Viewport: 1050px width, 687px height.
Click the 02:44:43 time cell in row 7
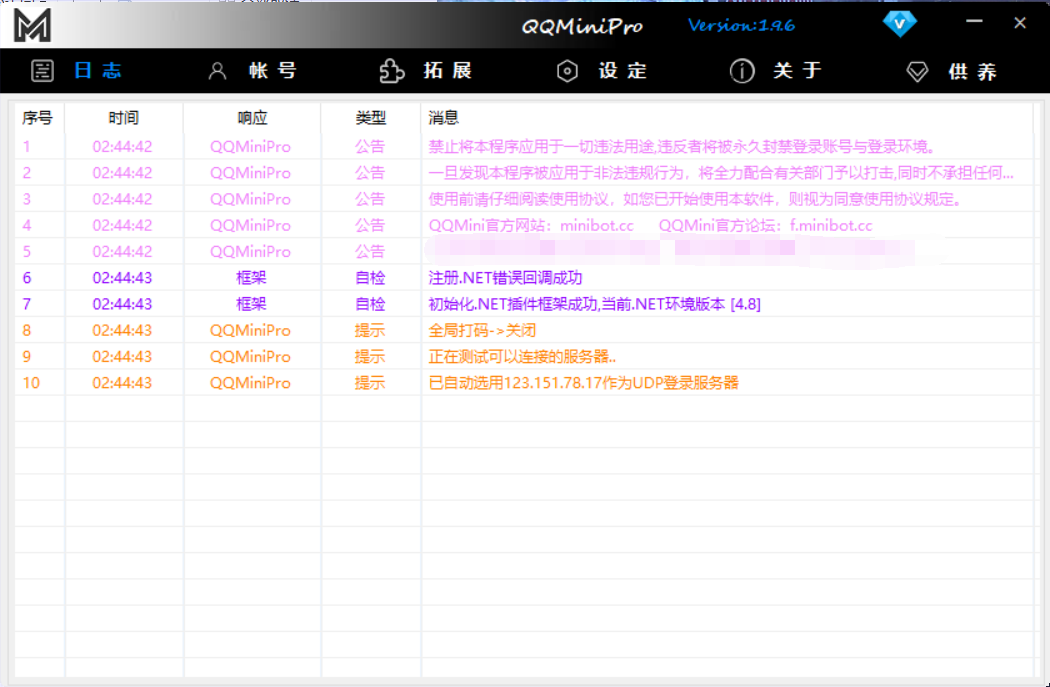click(123, 304)
